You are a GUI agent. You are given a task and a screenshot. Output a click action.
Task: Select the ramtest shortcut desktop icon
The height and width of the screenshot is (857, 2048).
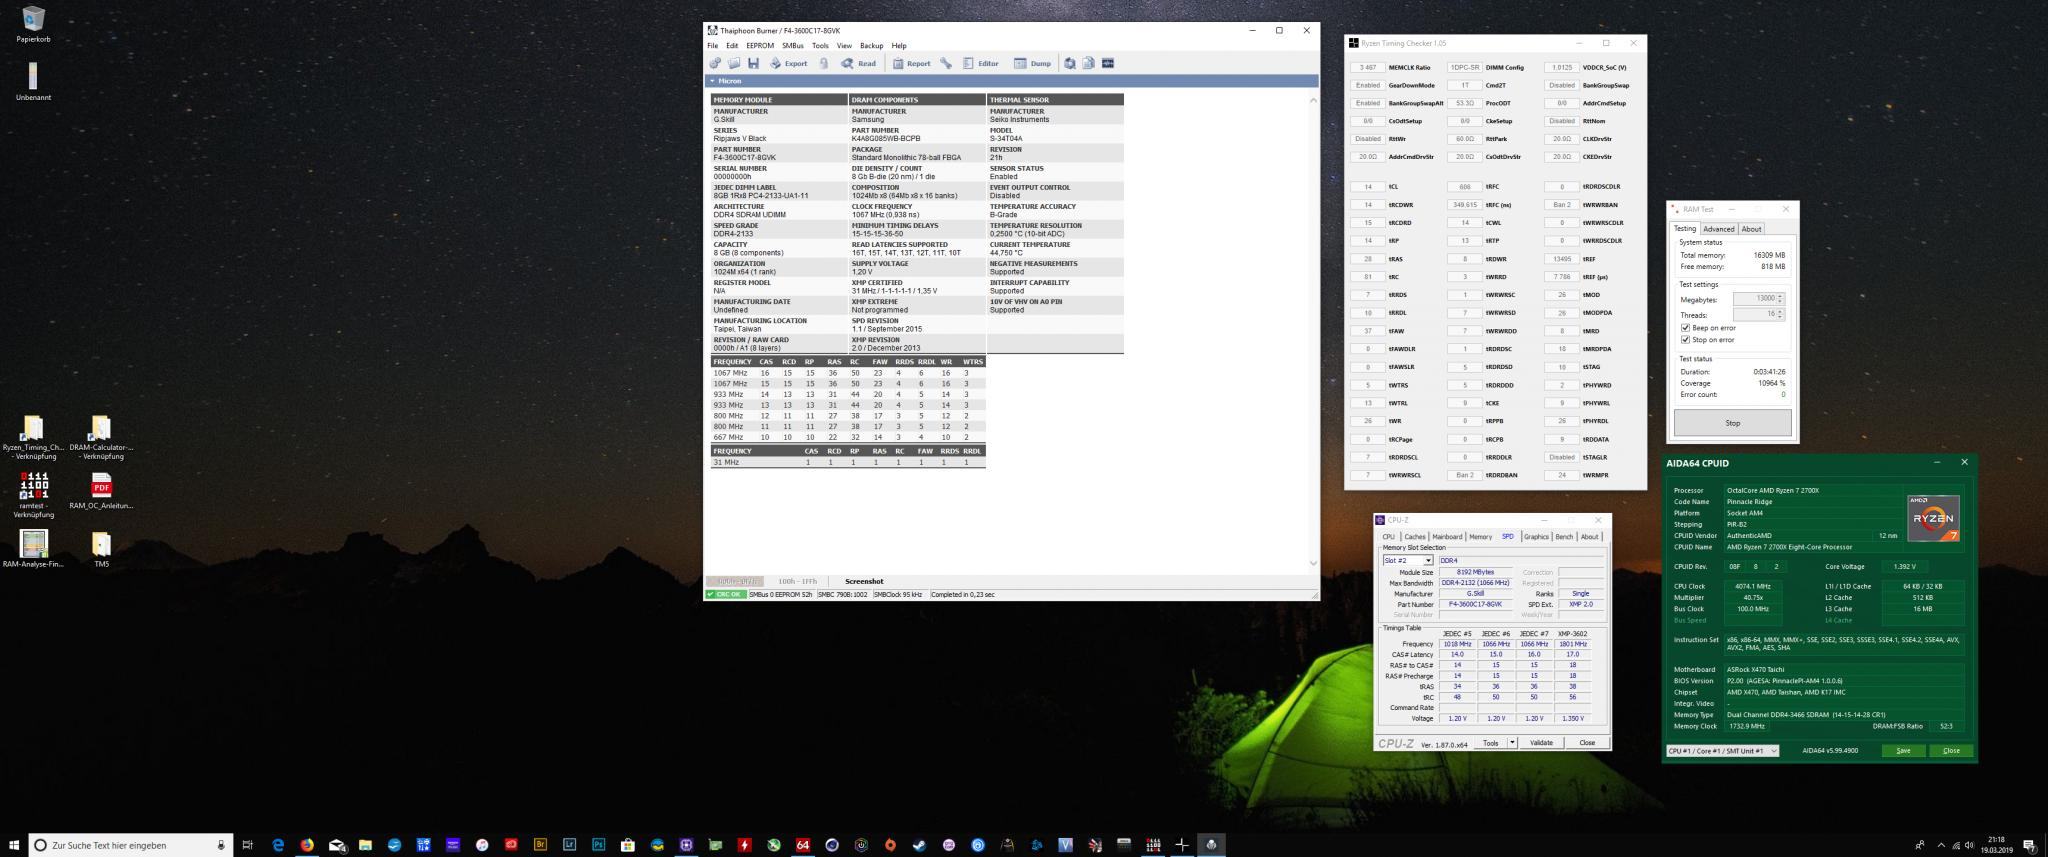[x=33, y=494]
